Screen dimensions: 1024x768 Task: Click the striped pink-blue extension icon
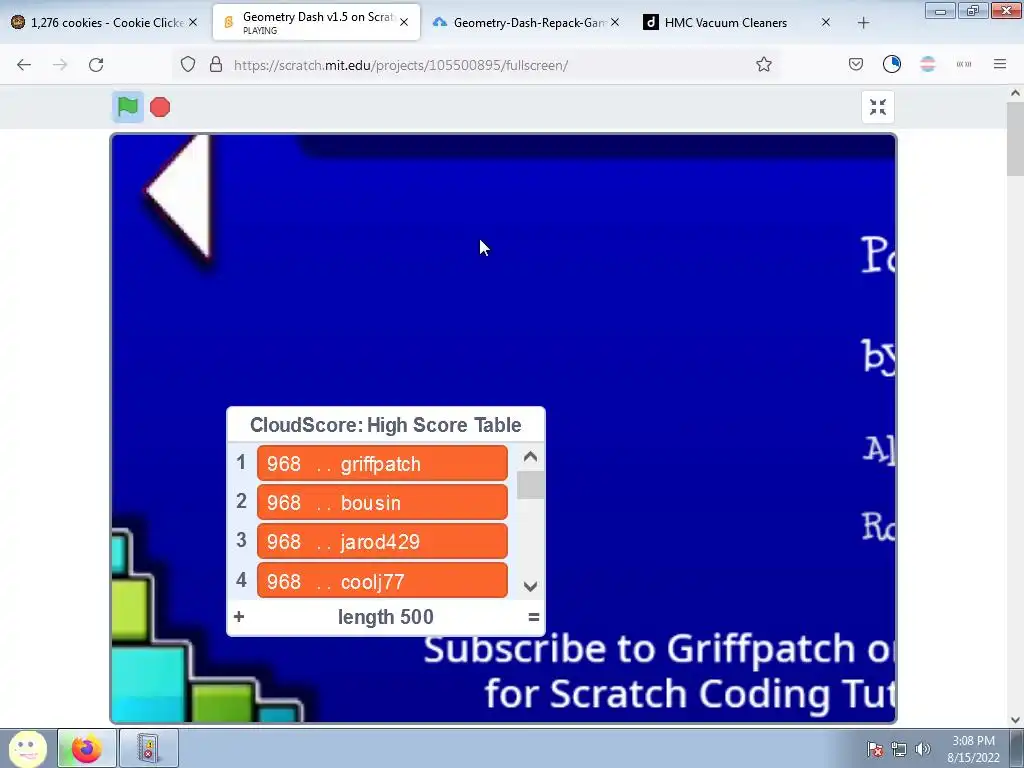click(x=928, y=64)
